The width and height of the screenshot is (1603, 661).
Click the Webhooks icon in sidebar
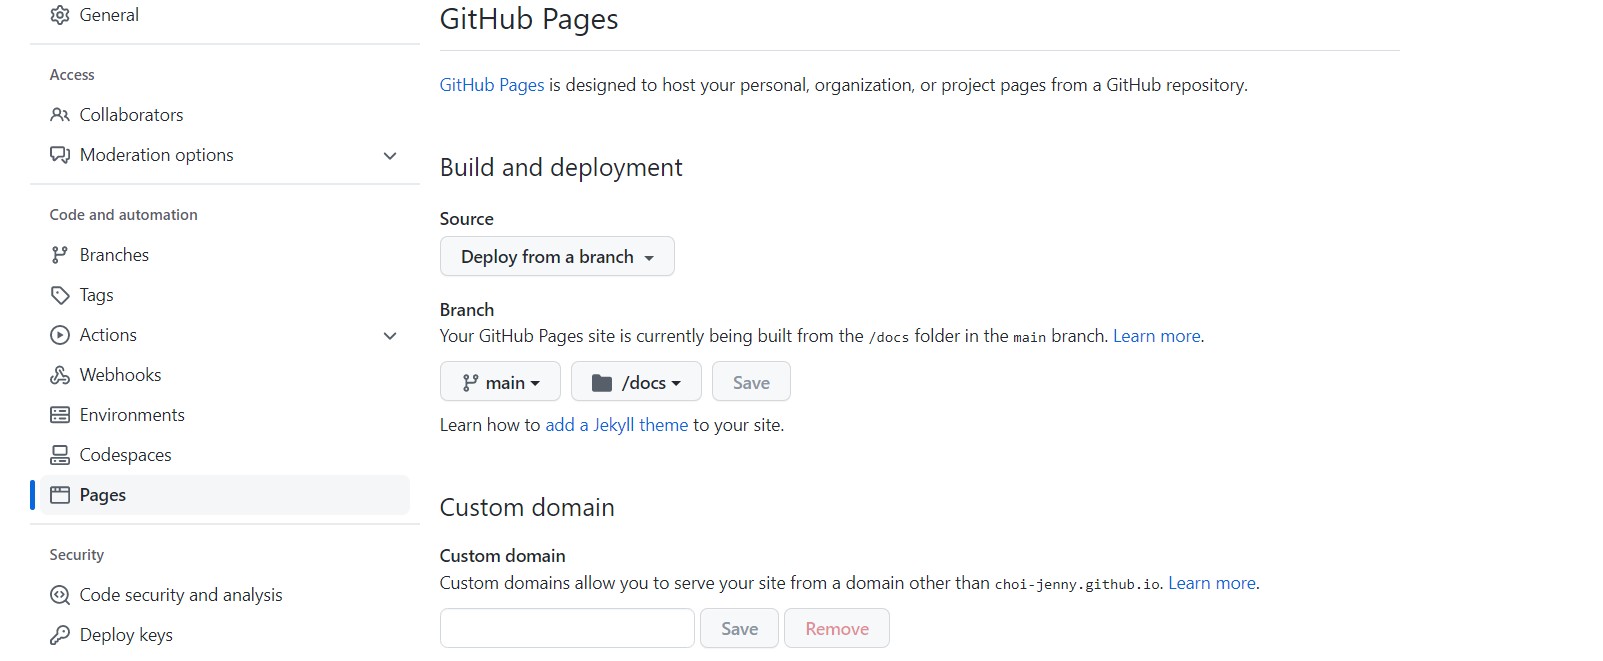[x=60, y=375]
